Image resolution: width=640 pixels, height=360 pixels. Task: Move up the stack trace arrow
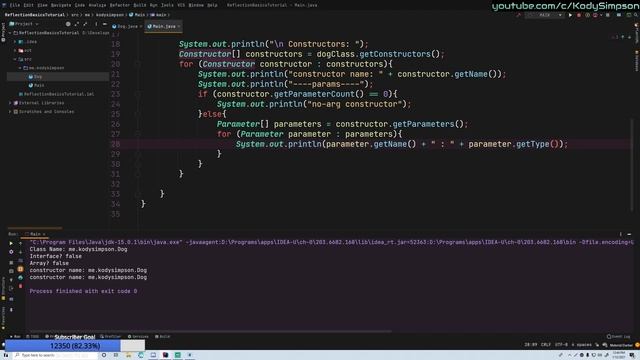point(20,243)
